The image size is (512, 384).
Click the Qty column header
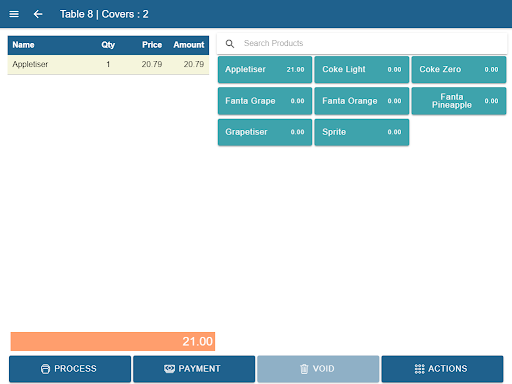108,45
